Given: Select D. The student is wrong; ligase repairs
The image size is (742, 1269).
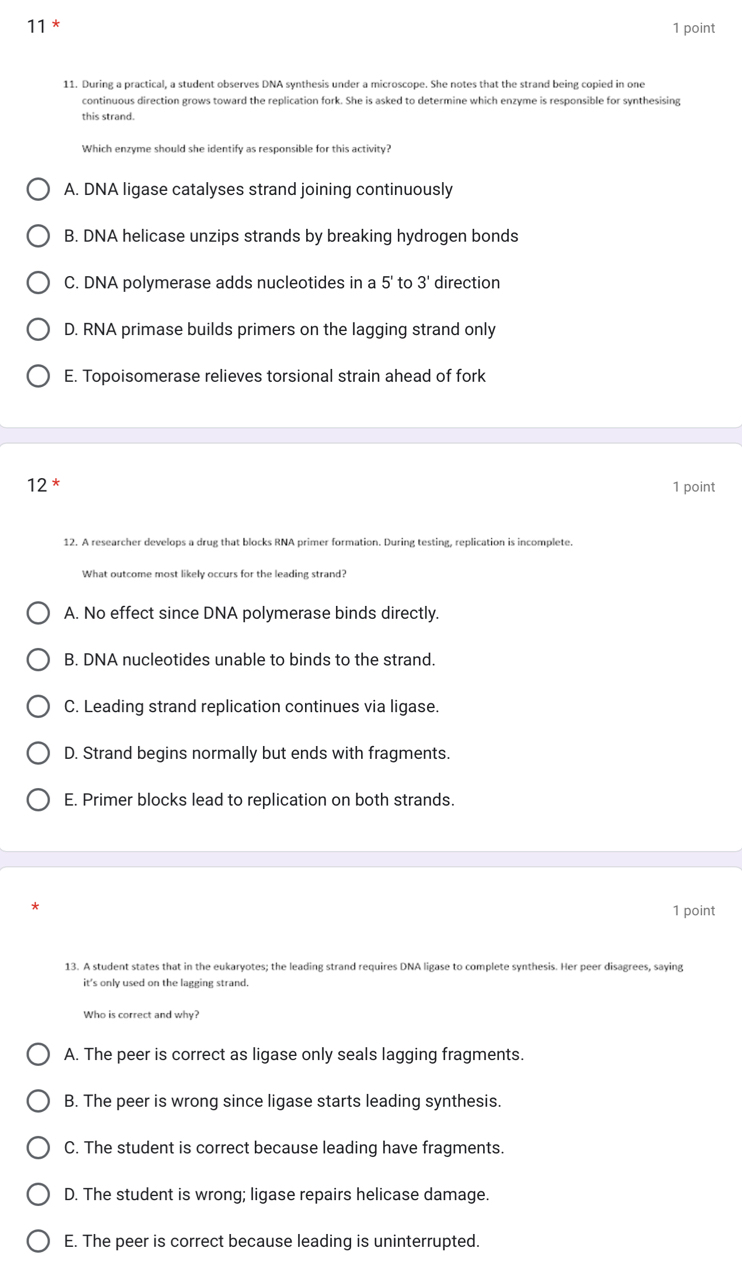Looking at the screenshot, I should (38, 1195).
